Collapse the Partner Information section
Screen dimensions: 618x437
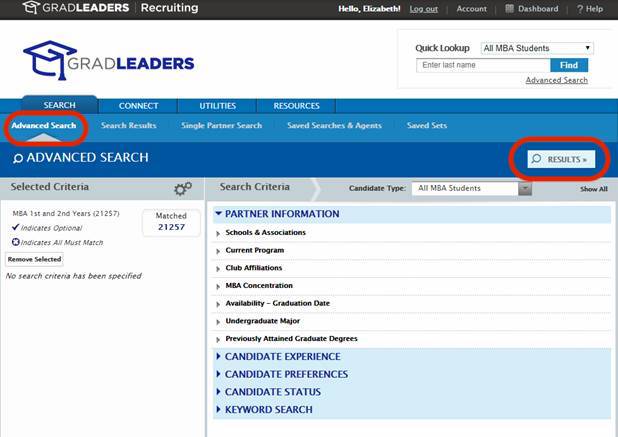click(x=218, y=214)
